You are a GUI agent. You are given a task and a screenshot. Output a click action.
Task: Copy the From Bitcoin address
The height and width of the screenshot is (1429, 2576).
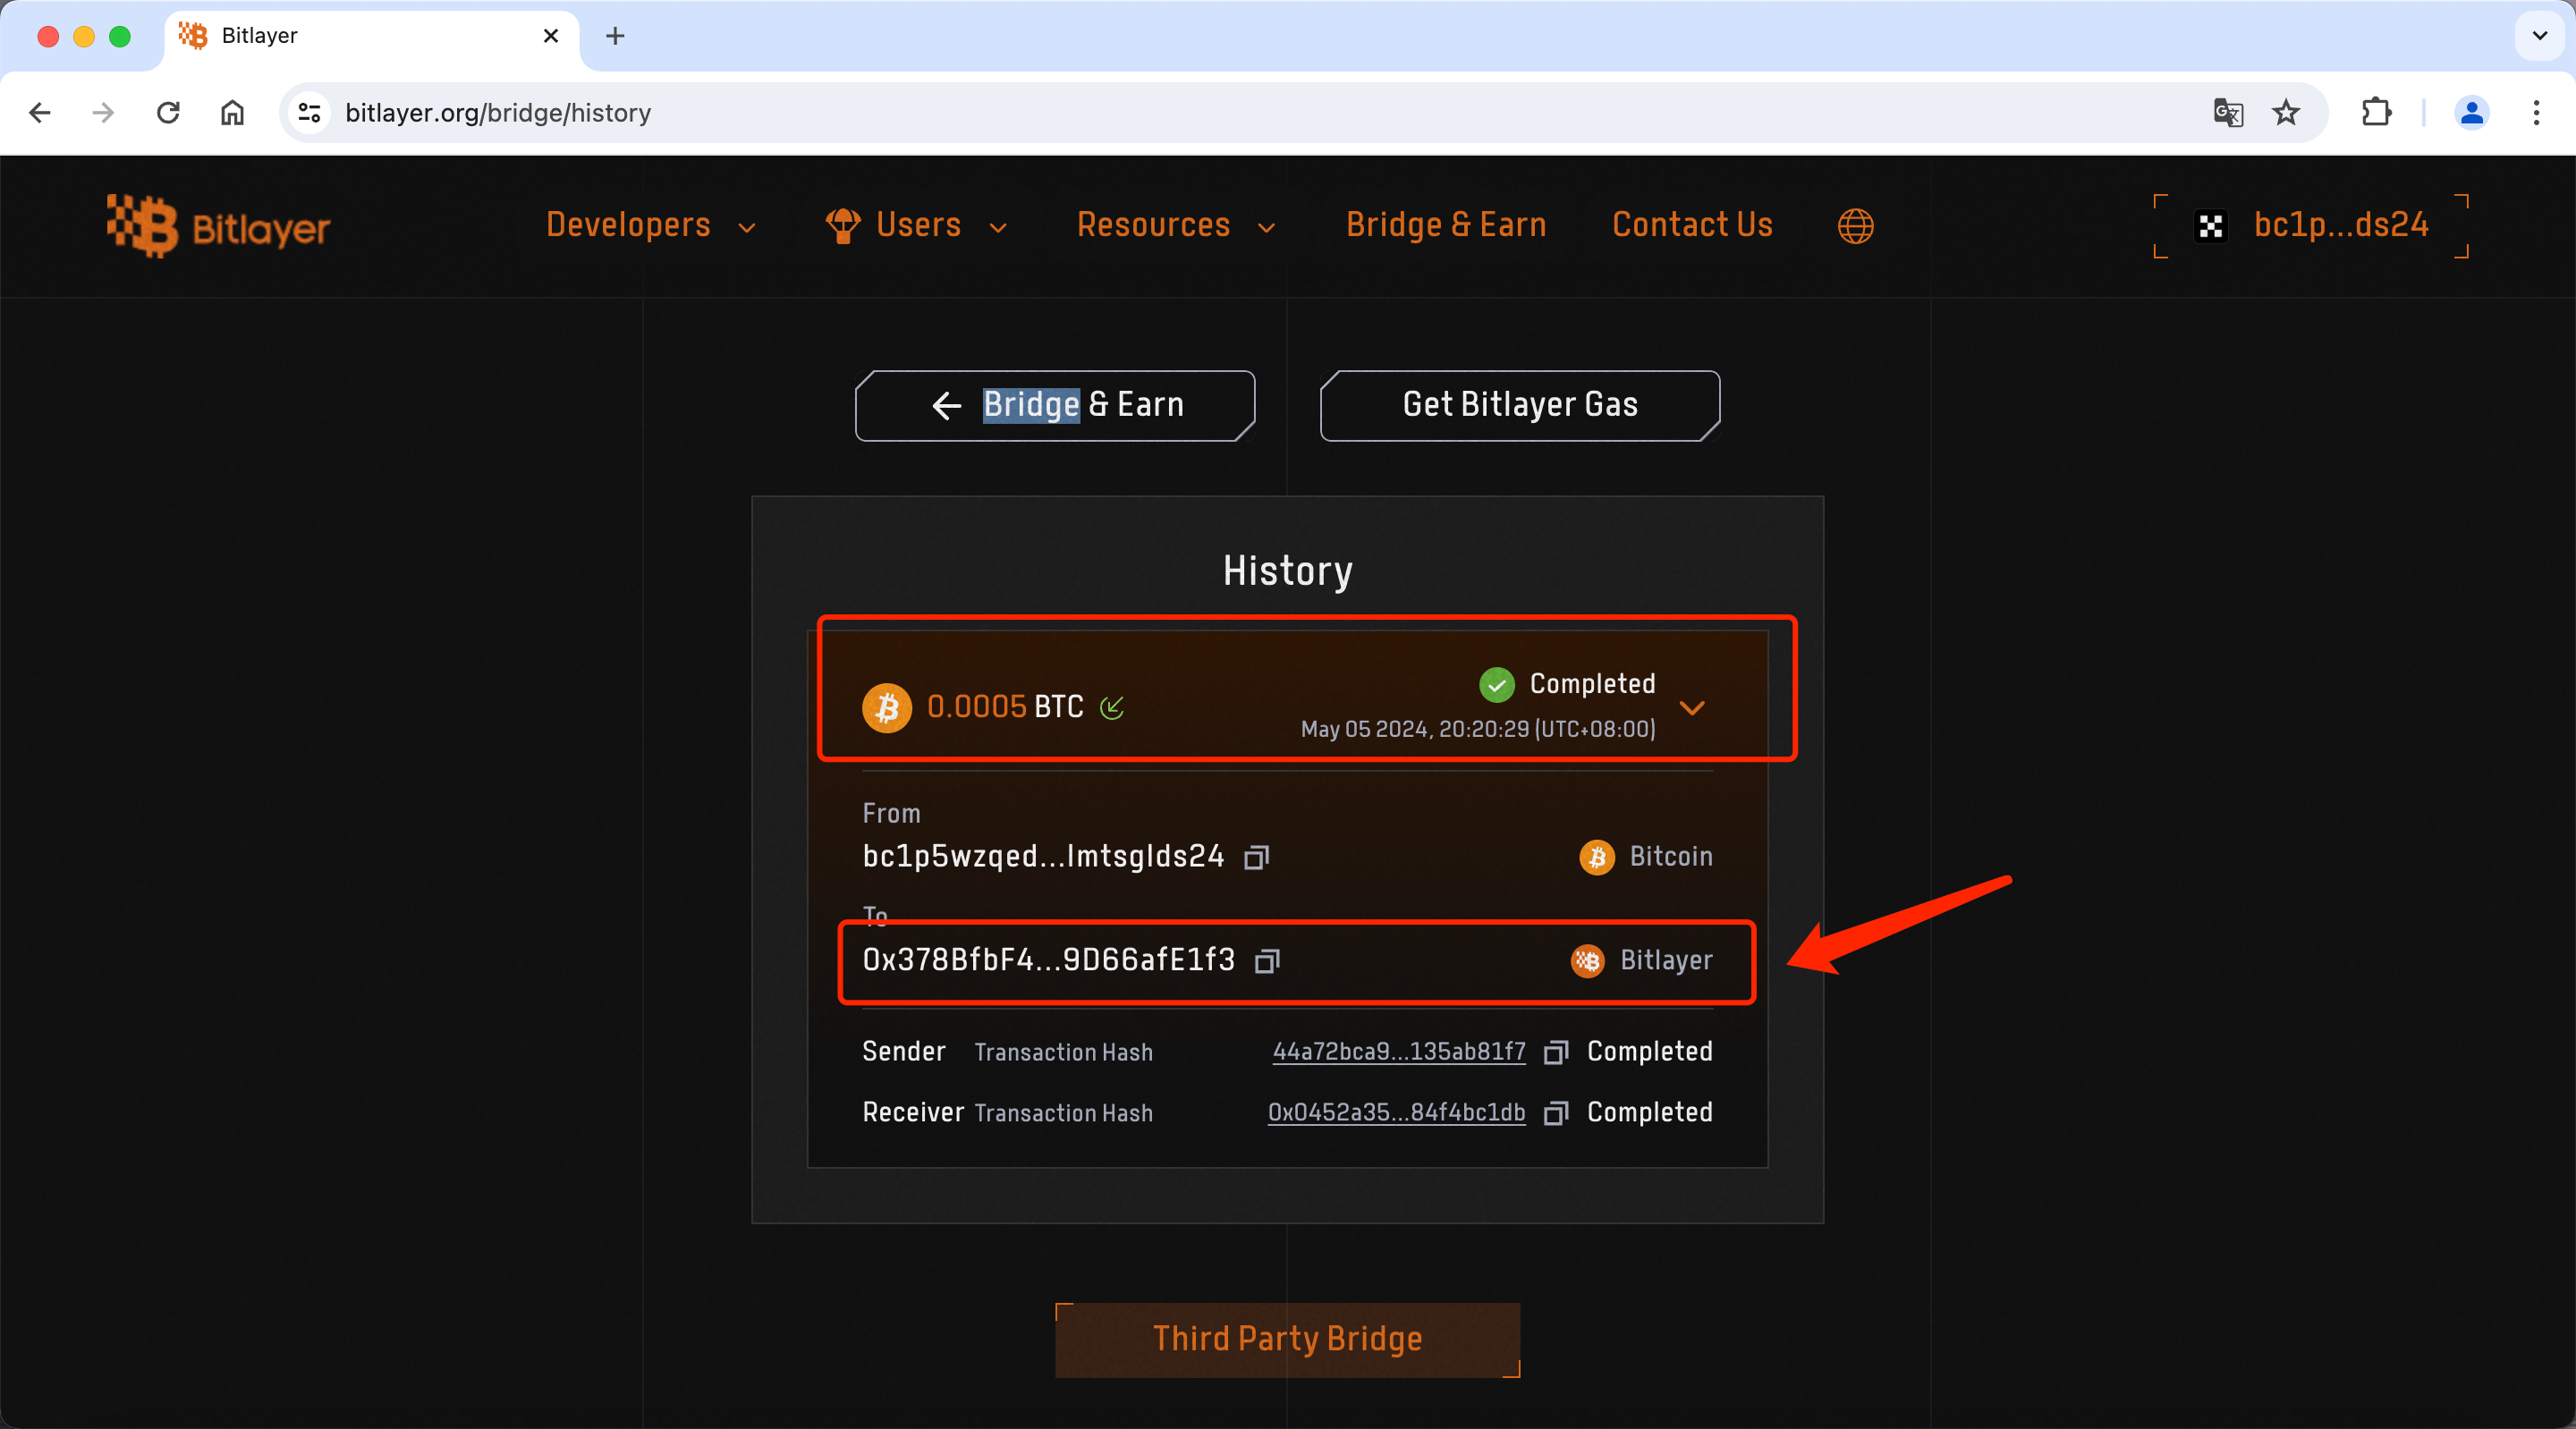(1256, 858)
